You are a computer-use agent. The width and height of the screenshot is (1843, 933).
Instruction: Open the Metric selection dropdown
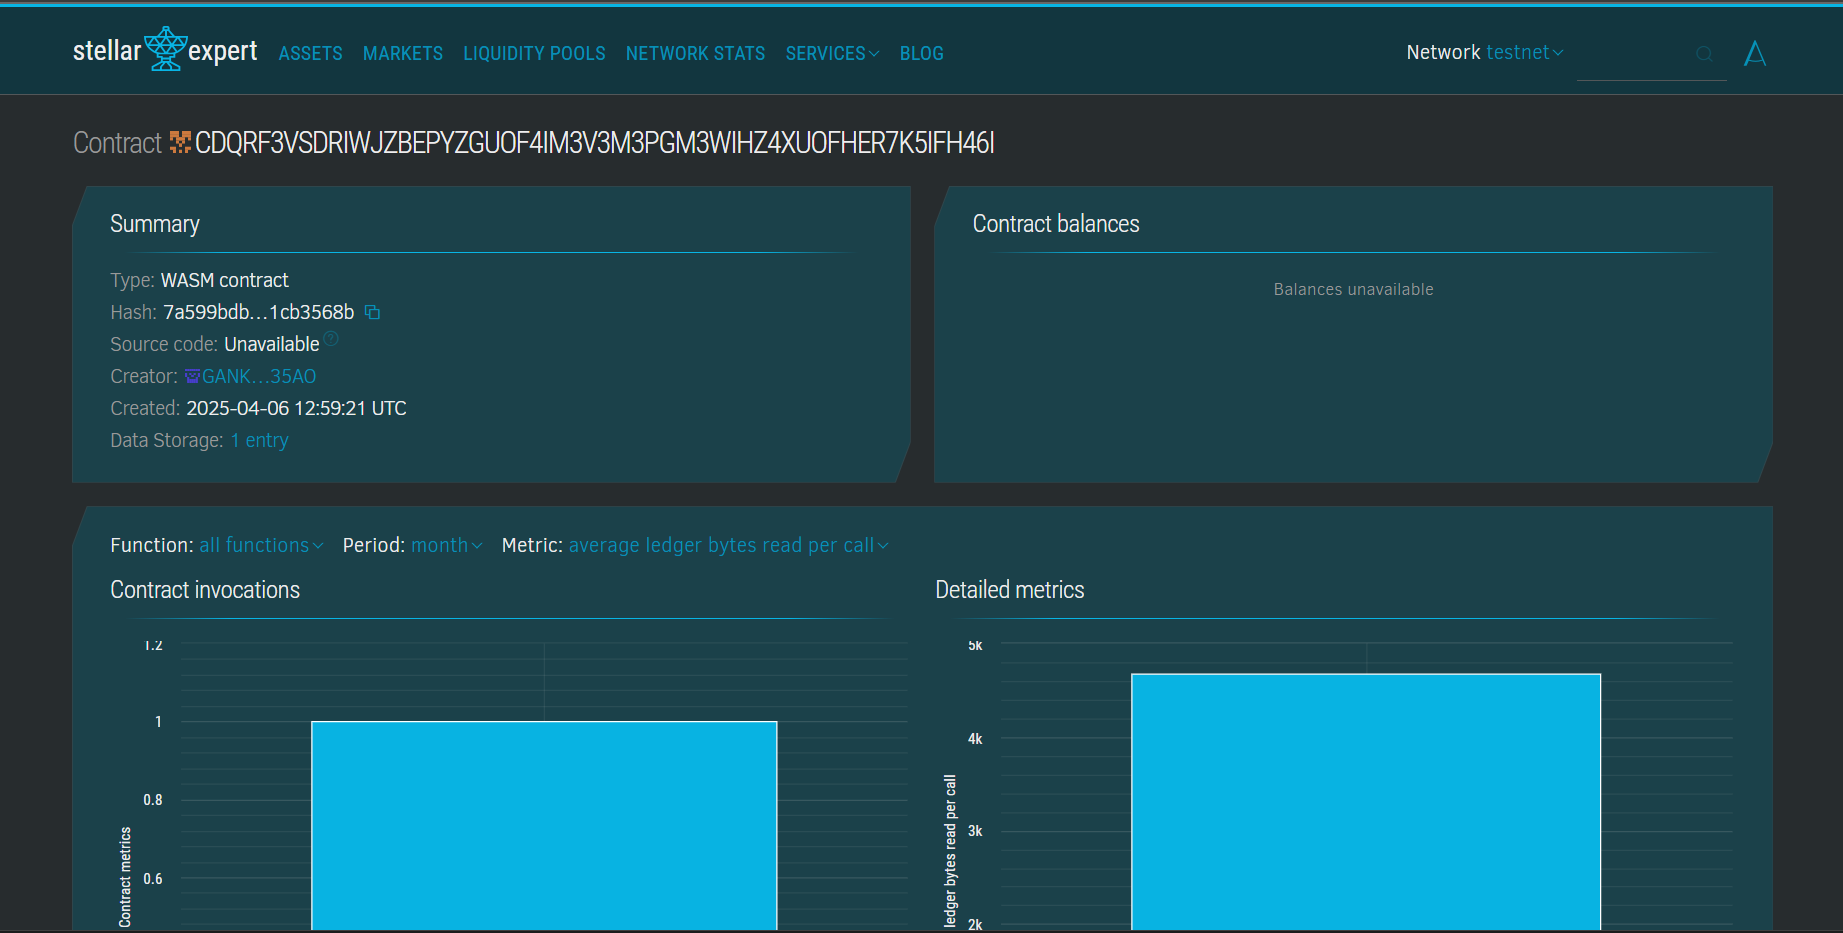[x=727, y=546]
